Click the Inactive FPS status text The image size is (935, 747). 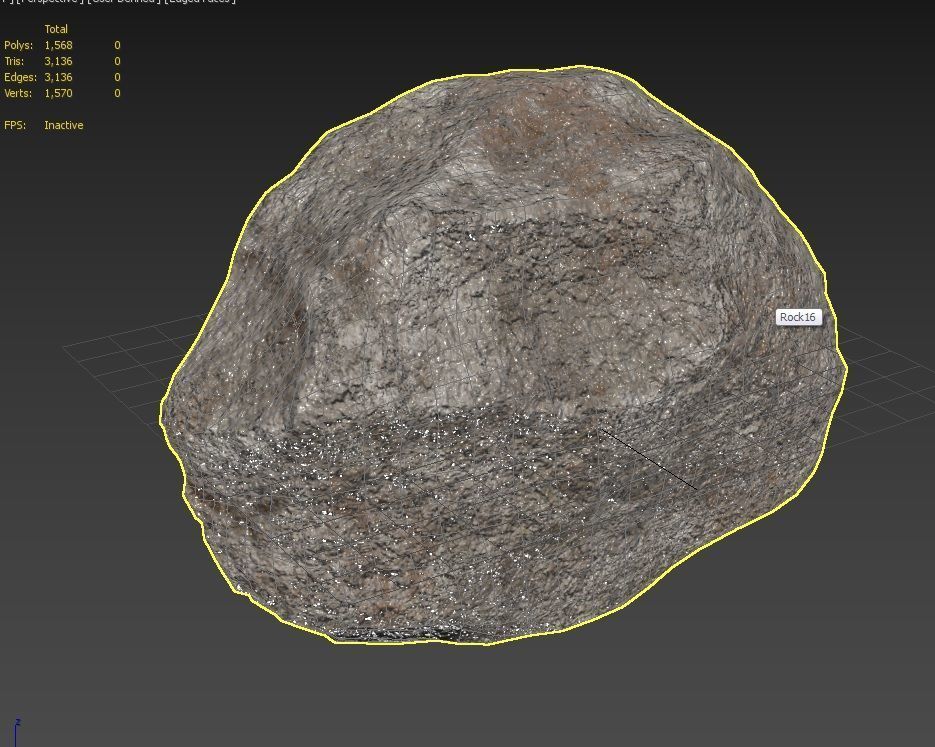(64, 125)
